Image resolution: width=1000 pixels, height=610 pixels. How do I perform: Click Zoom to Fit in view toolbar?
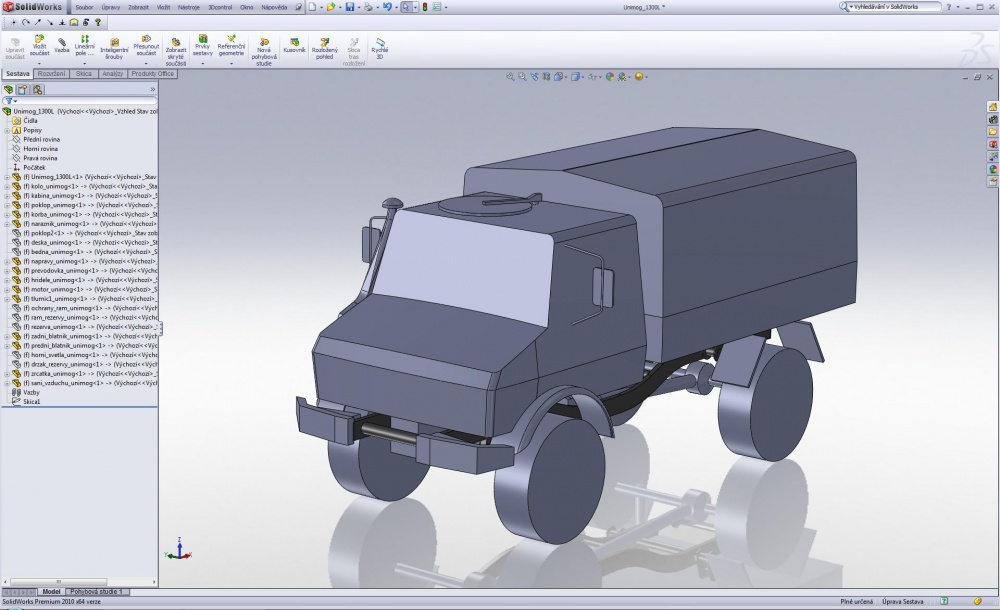pyautogui.click(x=510, y=77)
